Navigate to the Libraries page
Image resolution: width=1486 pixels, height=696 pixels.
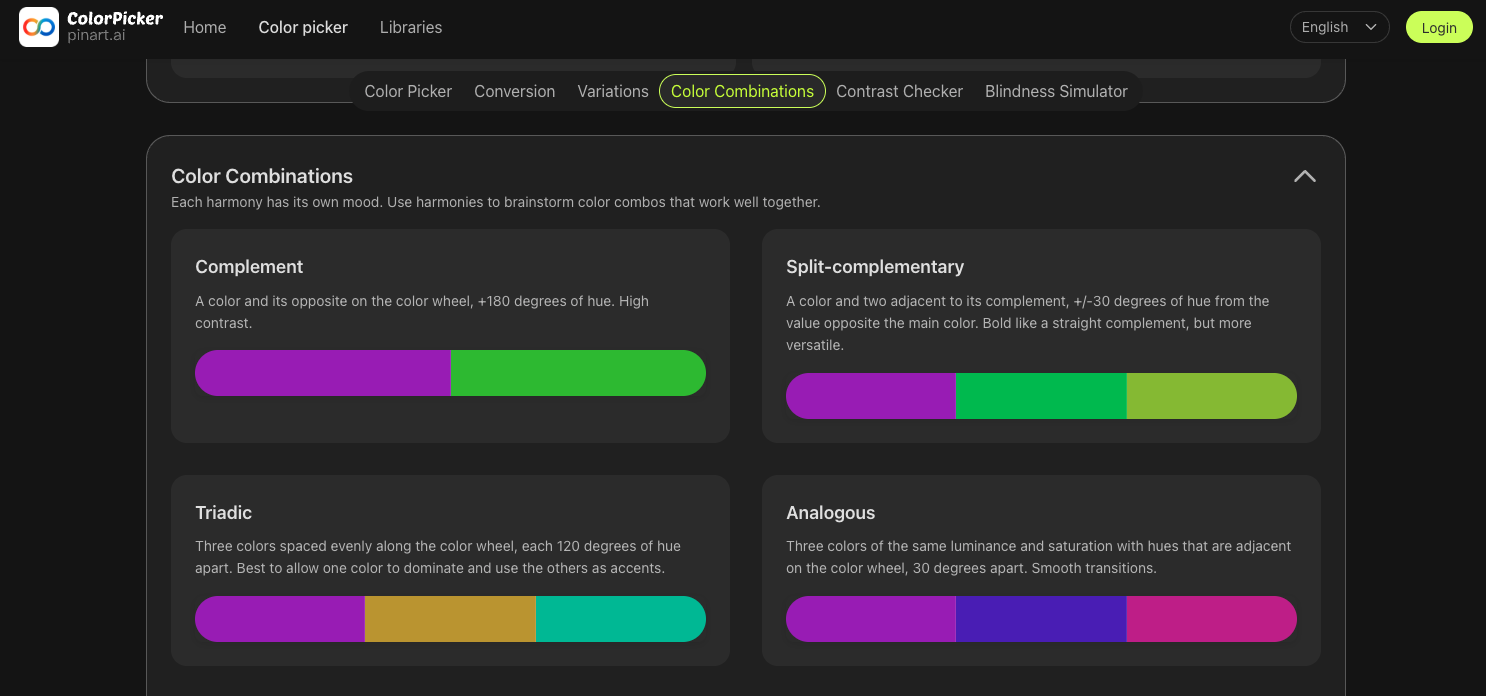tap(411, 27)
